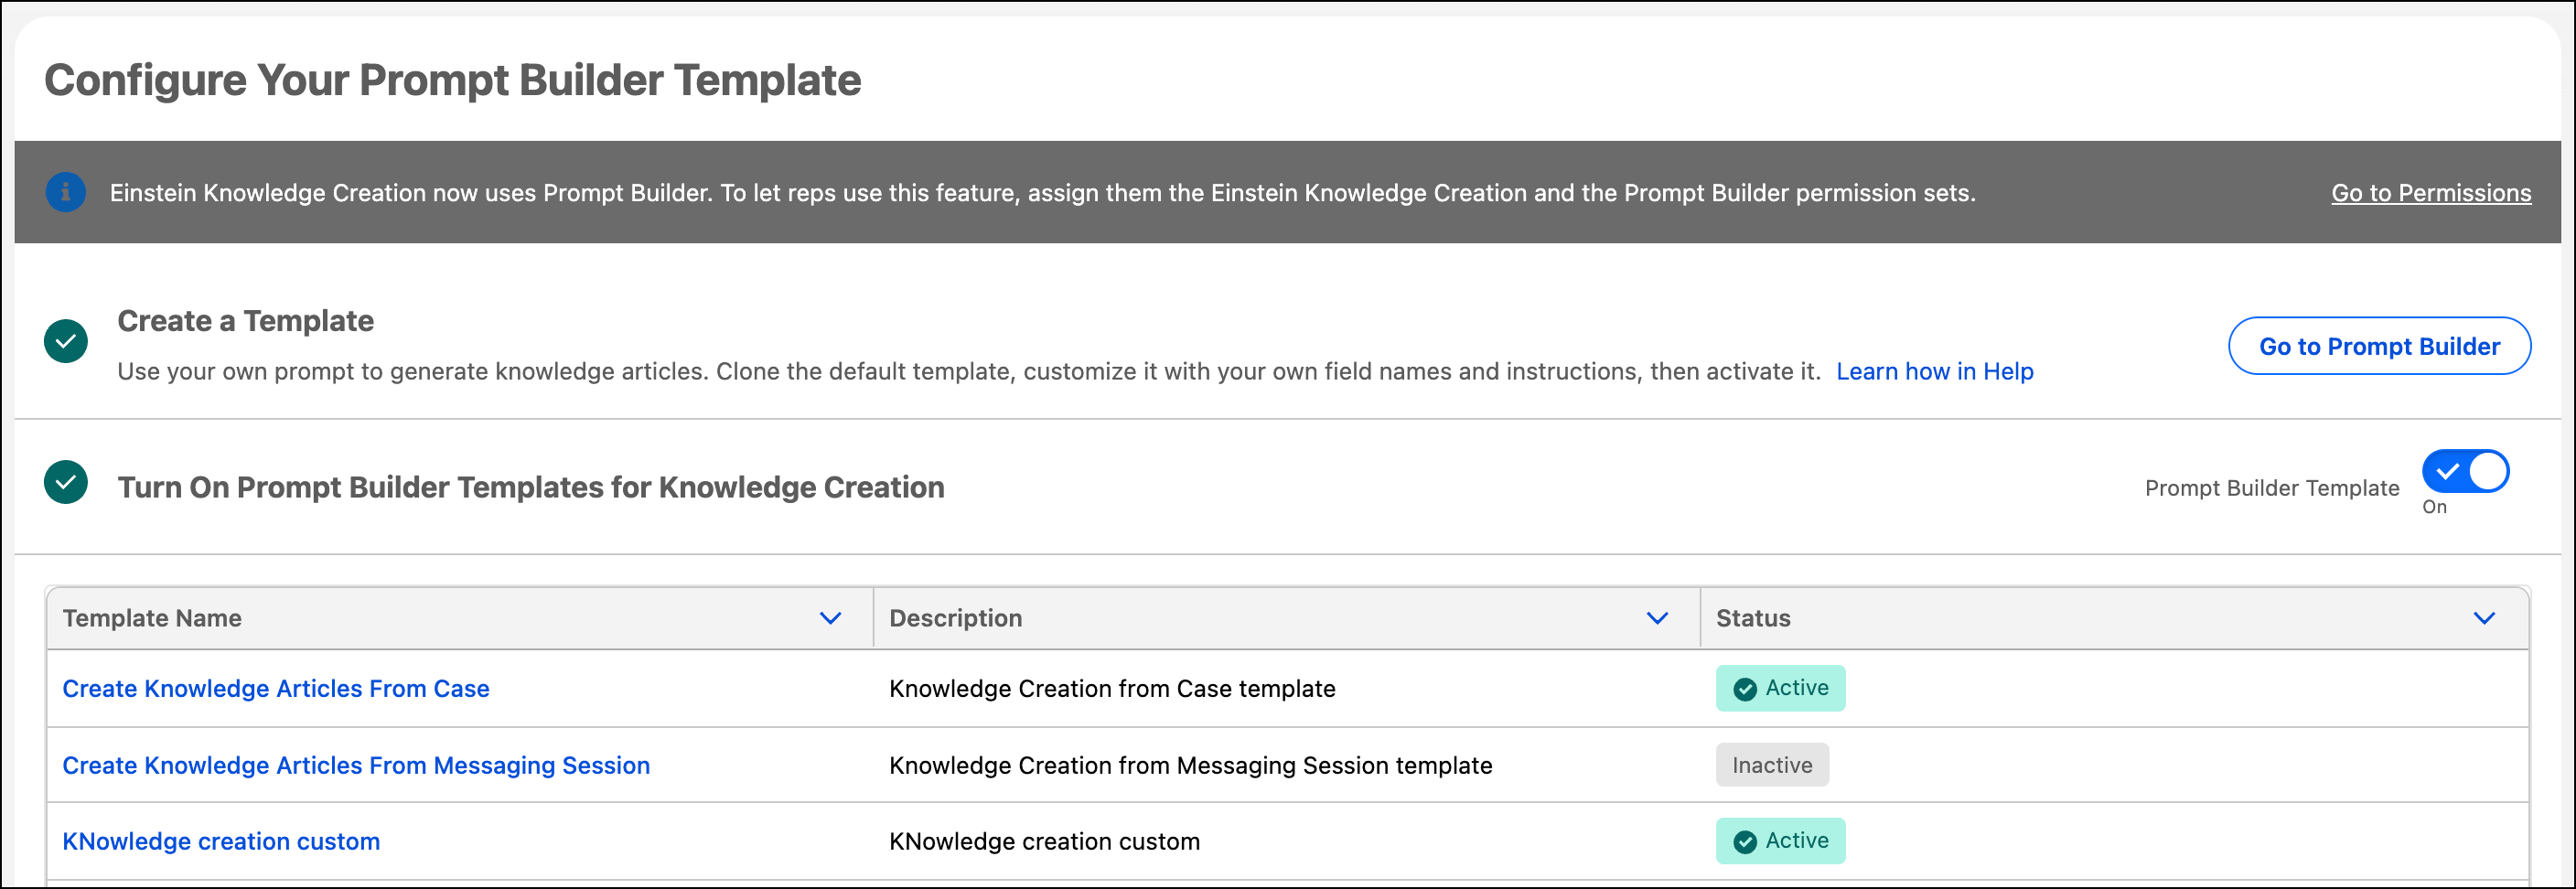Open the Learn how in Help link

click(x=1934, y=371)
